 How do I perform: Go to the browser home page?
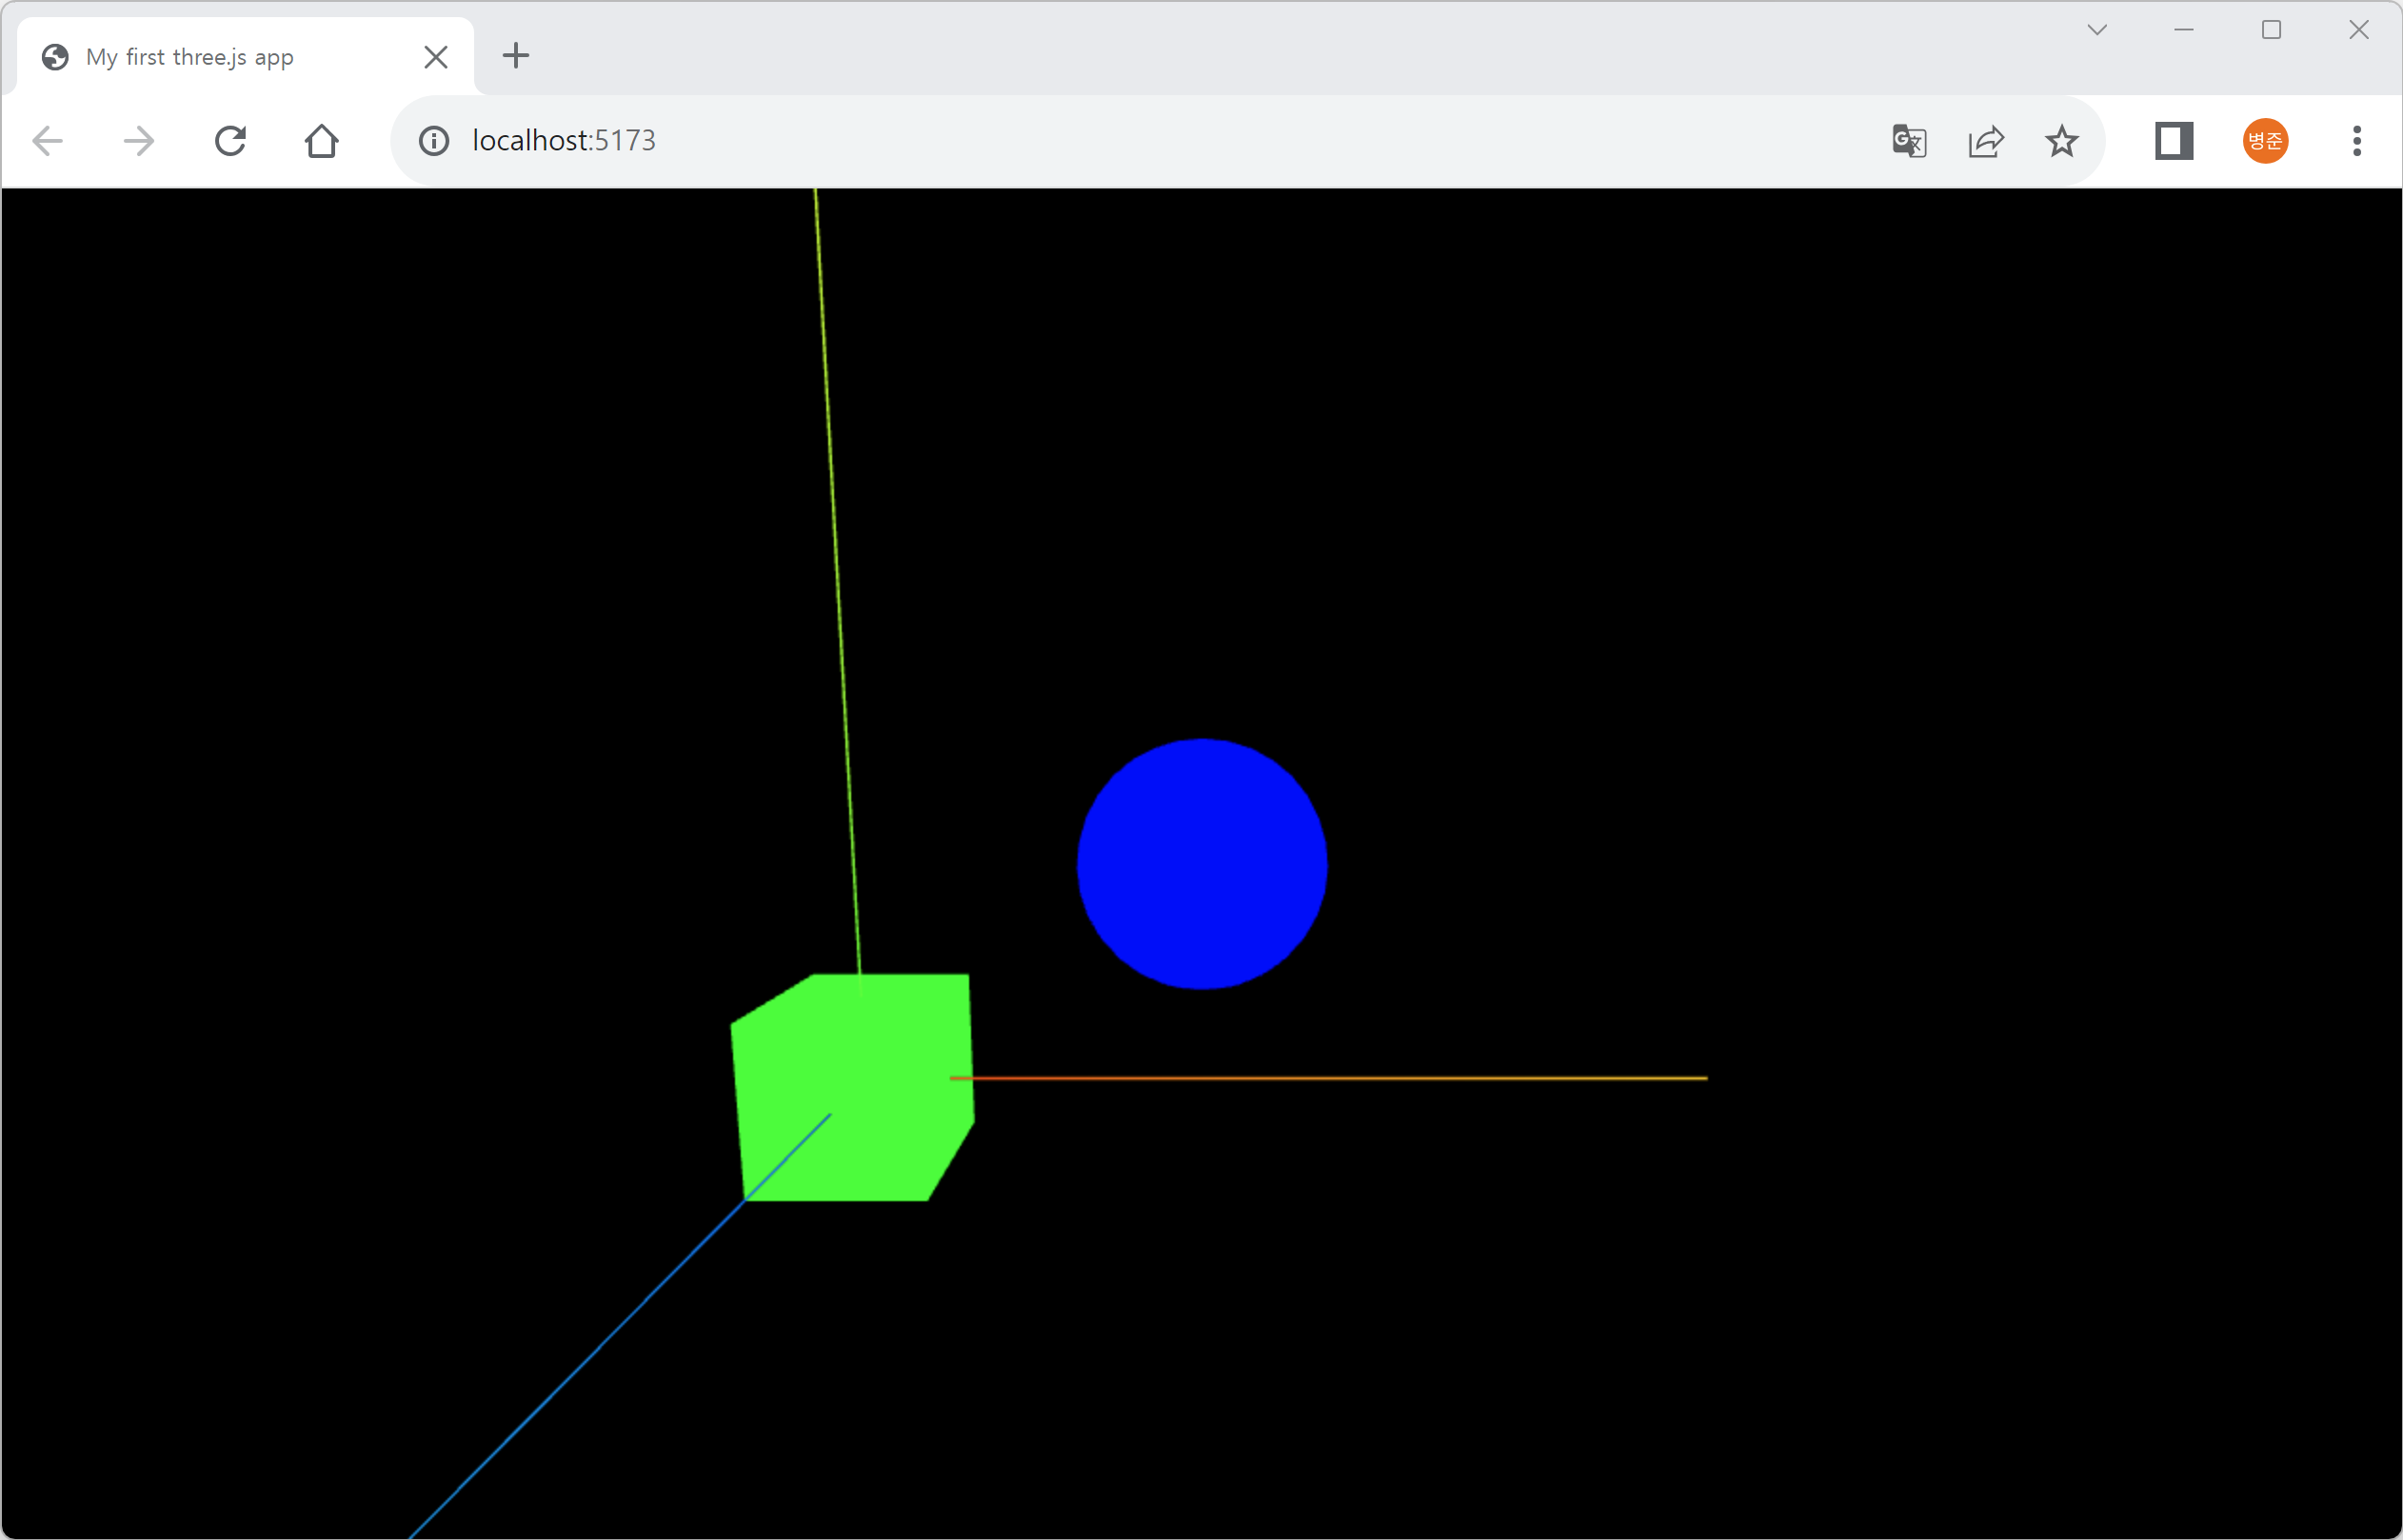point(321,141)
